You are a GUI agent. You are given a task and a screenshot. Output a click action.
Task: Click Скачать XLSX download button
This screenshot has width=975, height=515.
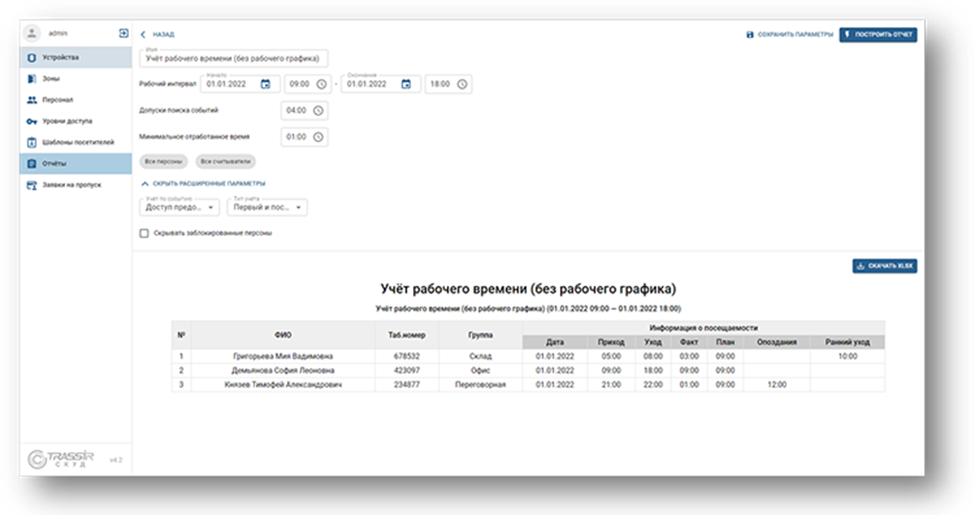pyautogui.click(x=885, y=266)
